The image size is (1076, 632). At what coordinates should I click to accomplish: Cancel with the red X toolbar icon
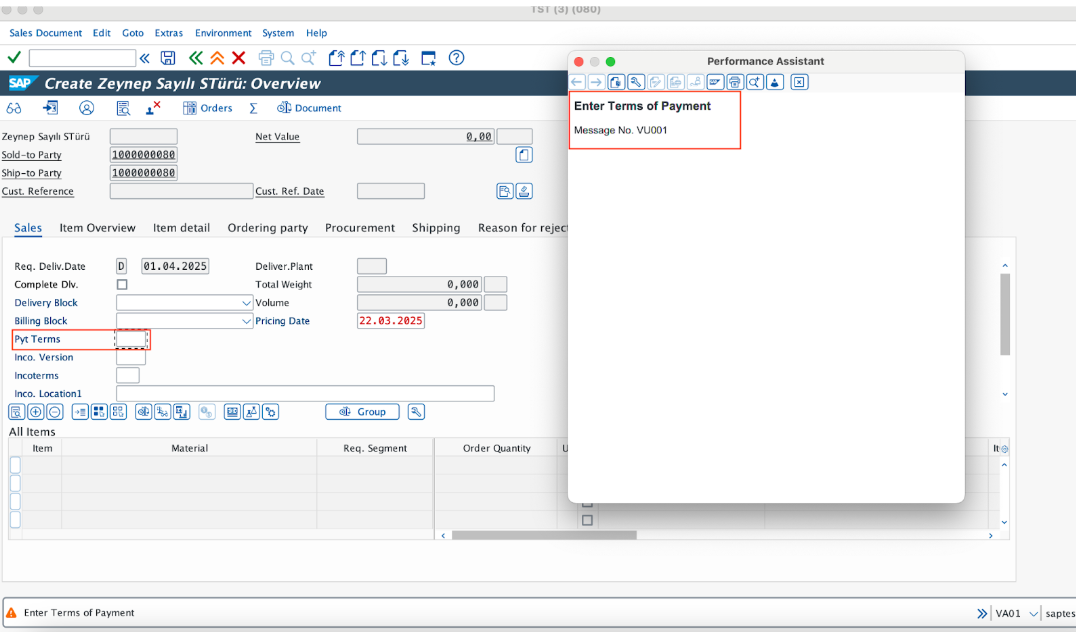tap(239, 58)
